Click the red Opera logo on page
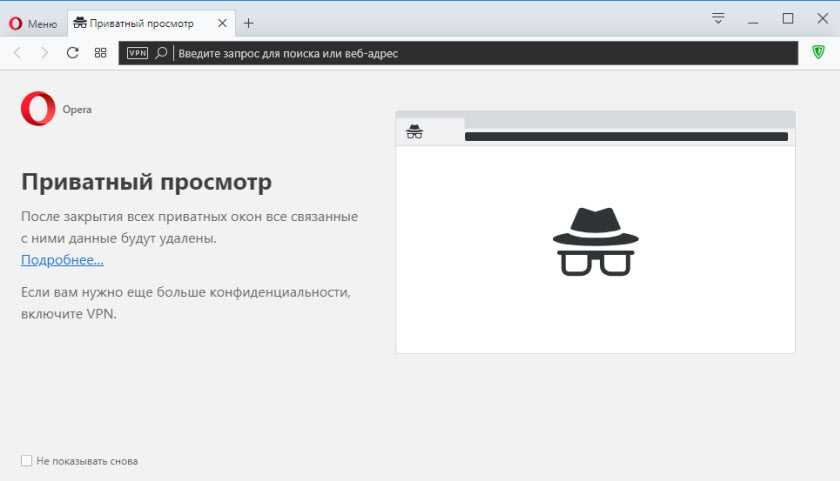 click(38, 109)
